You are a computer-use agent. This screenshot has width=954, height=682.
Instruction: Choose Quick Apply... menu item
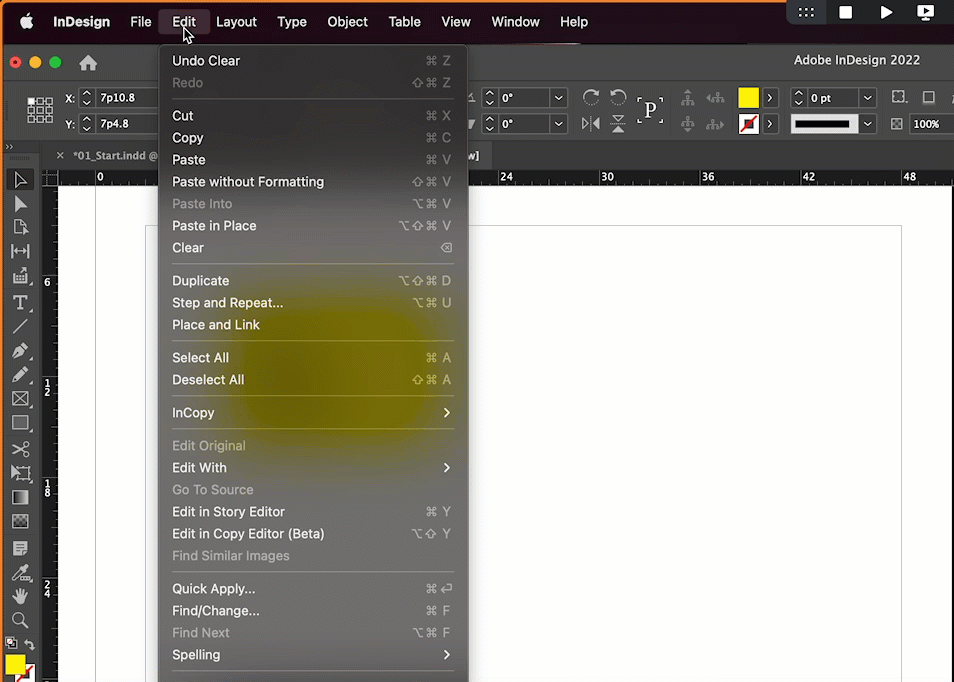click(x=313, y=589)
